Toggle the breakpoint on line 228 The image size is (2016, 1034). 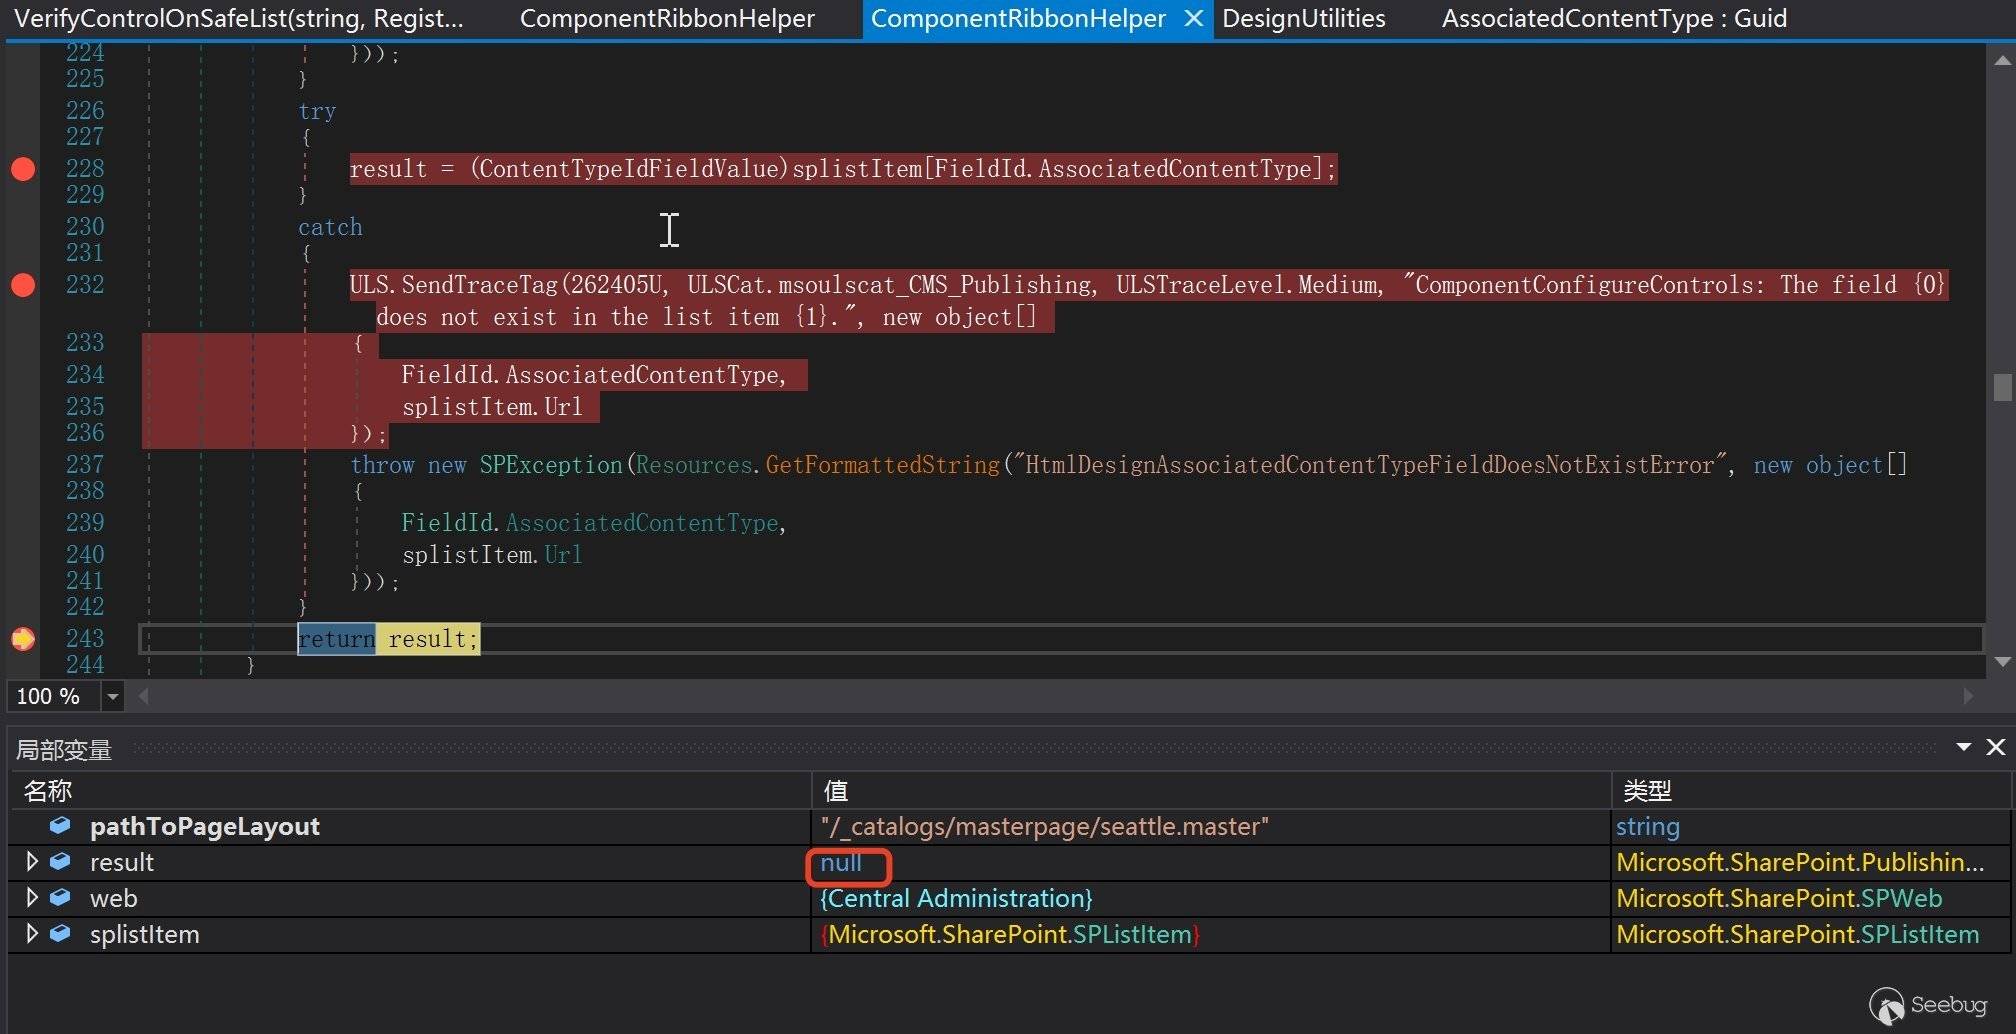pyautogui.click(x=23, y=169)
